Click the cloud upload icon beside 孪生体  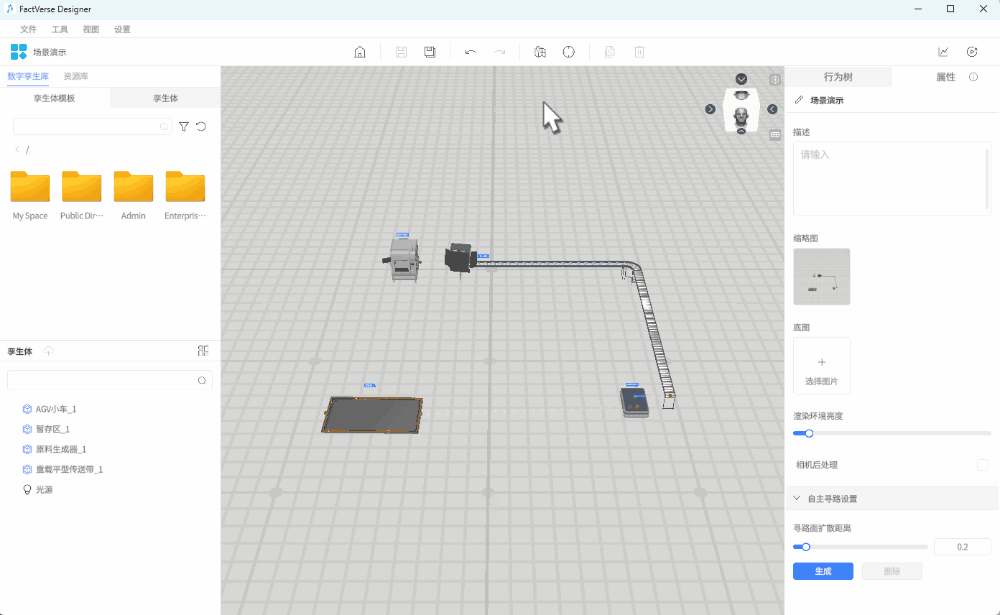(x=49, y=351)
